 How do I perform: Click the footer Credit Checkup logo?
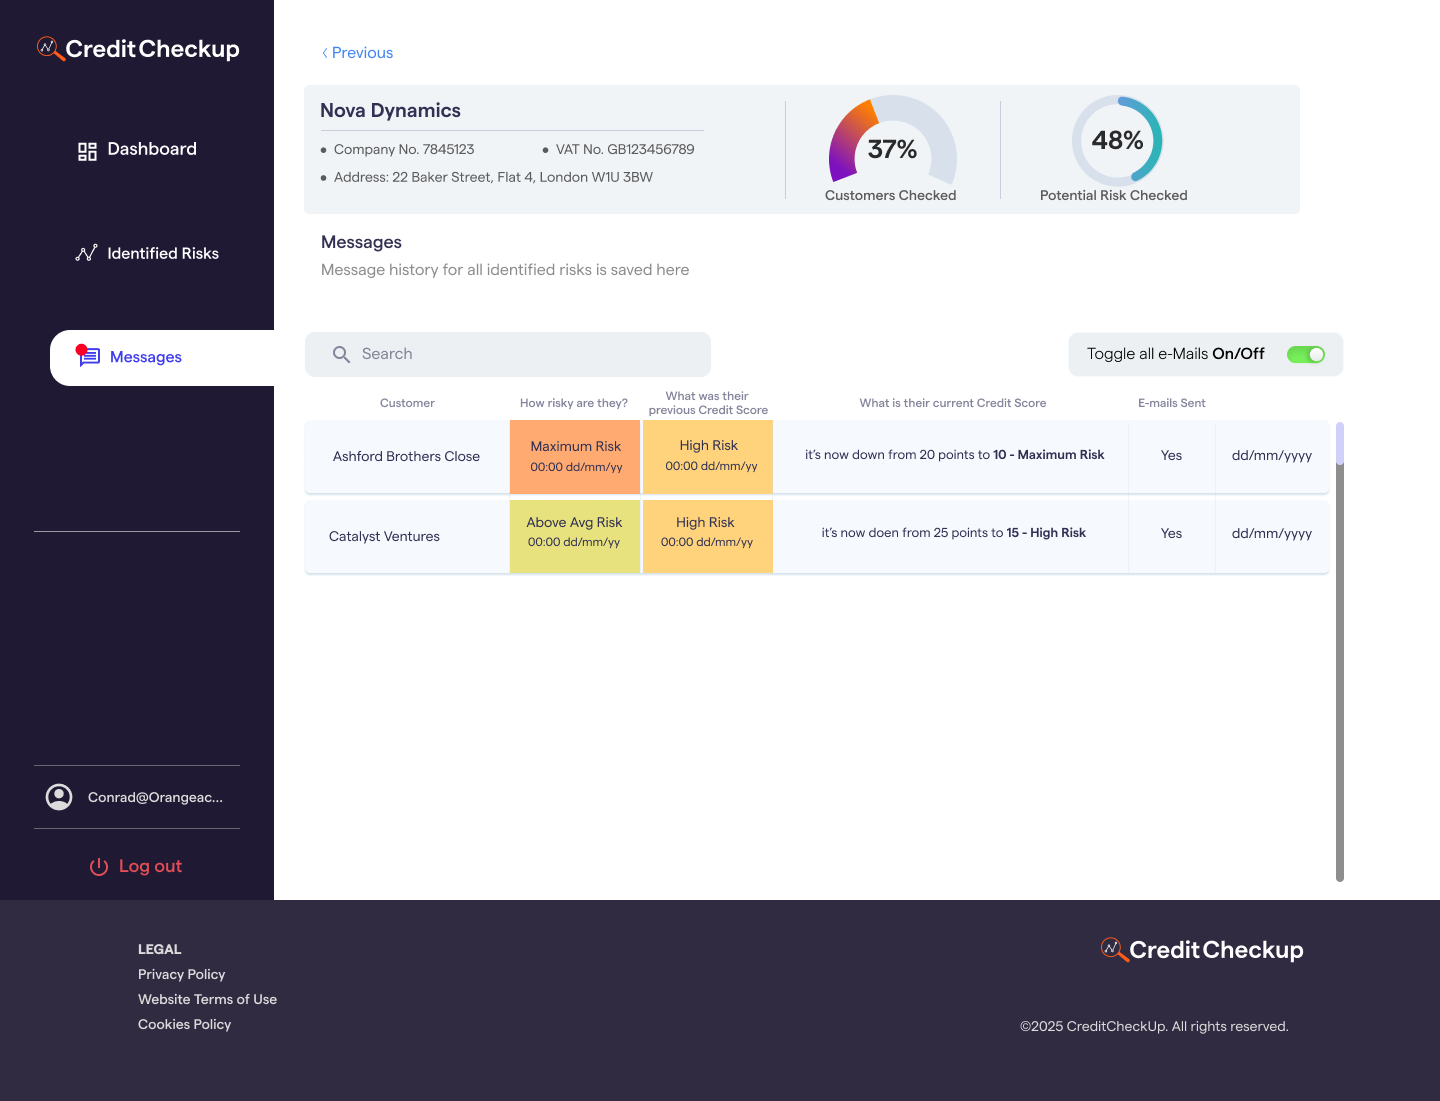click(x=1202, y=950)
